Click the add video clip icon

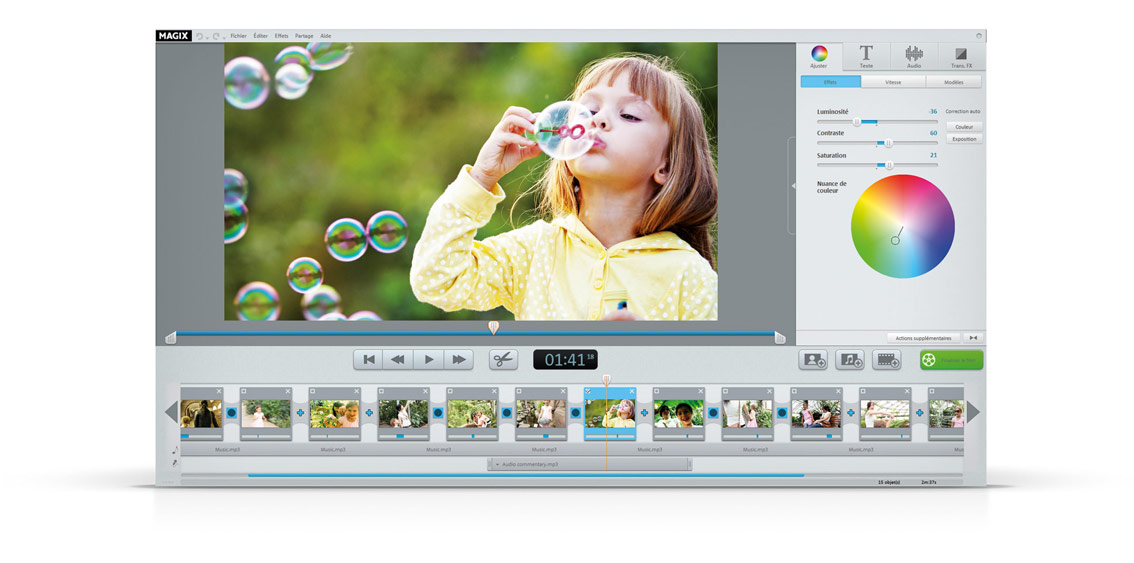[x=887, y=360]
